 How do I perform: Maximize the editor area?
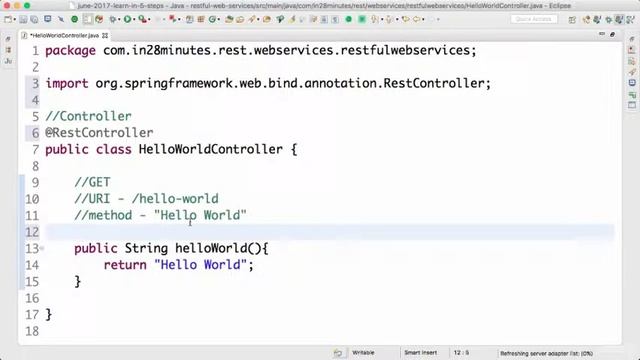click(613, 35)
